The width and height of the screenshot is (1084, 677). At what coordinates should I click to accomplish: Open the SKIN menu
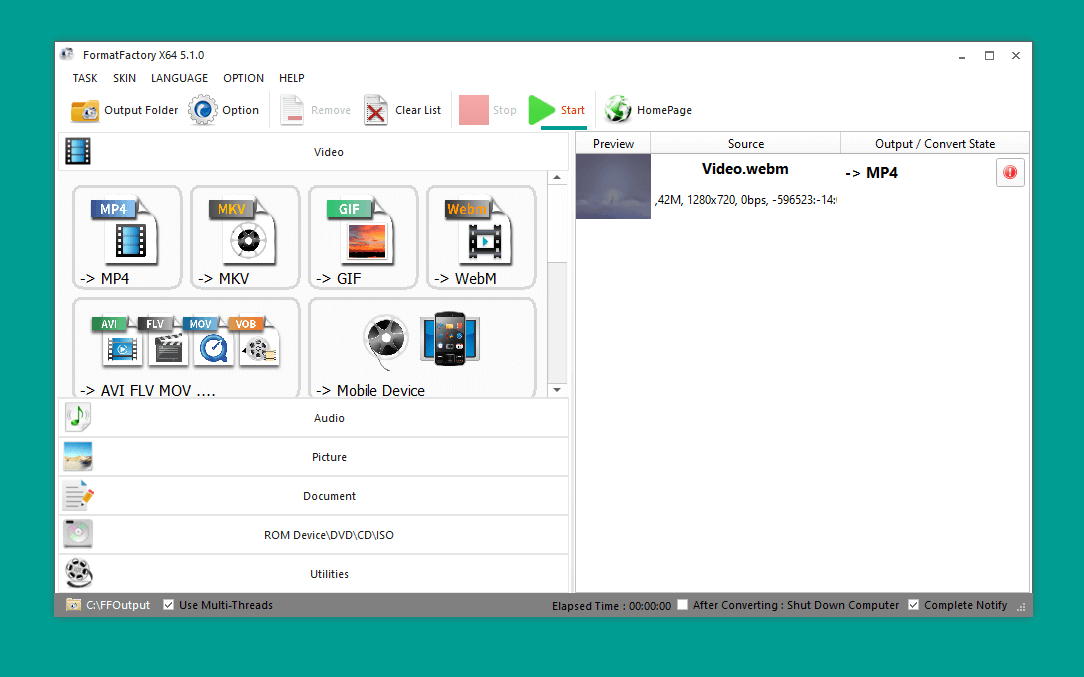(x=124, y=78)
